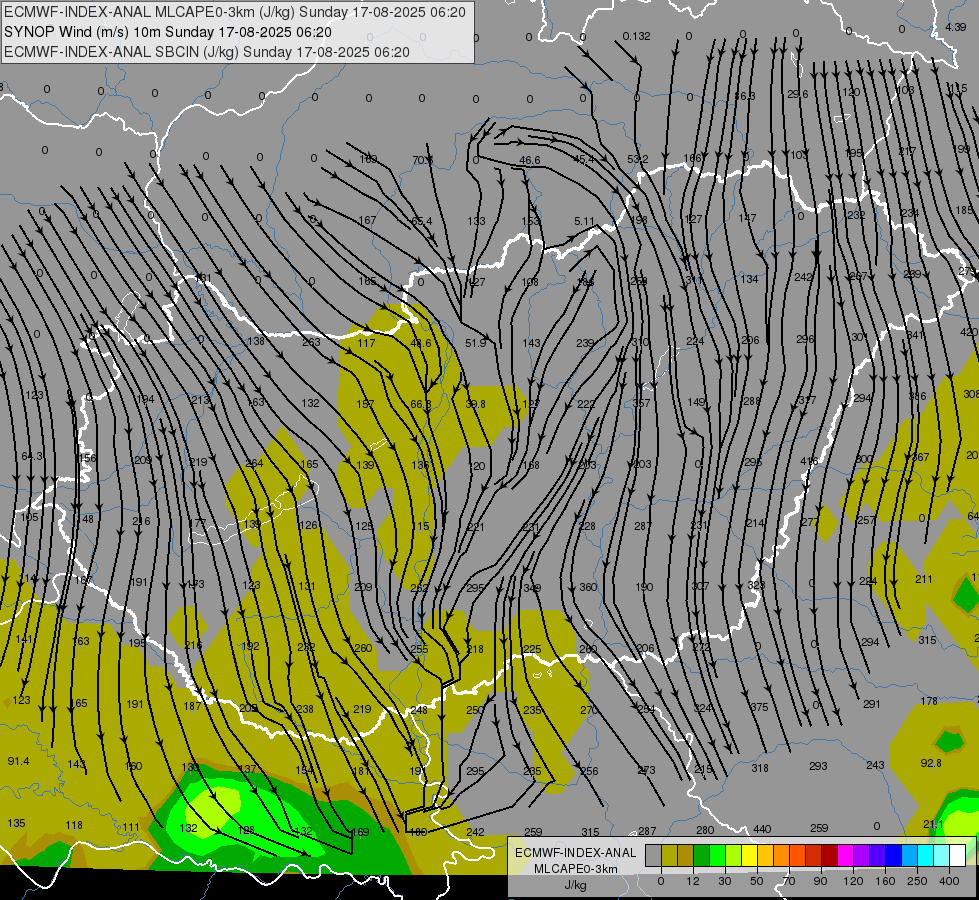
Task: Click the dark red legend swatch
Action: [x=830, y=855]
